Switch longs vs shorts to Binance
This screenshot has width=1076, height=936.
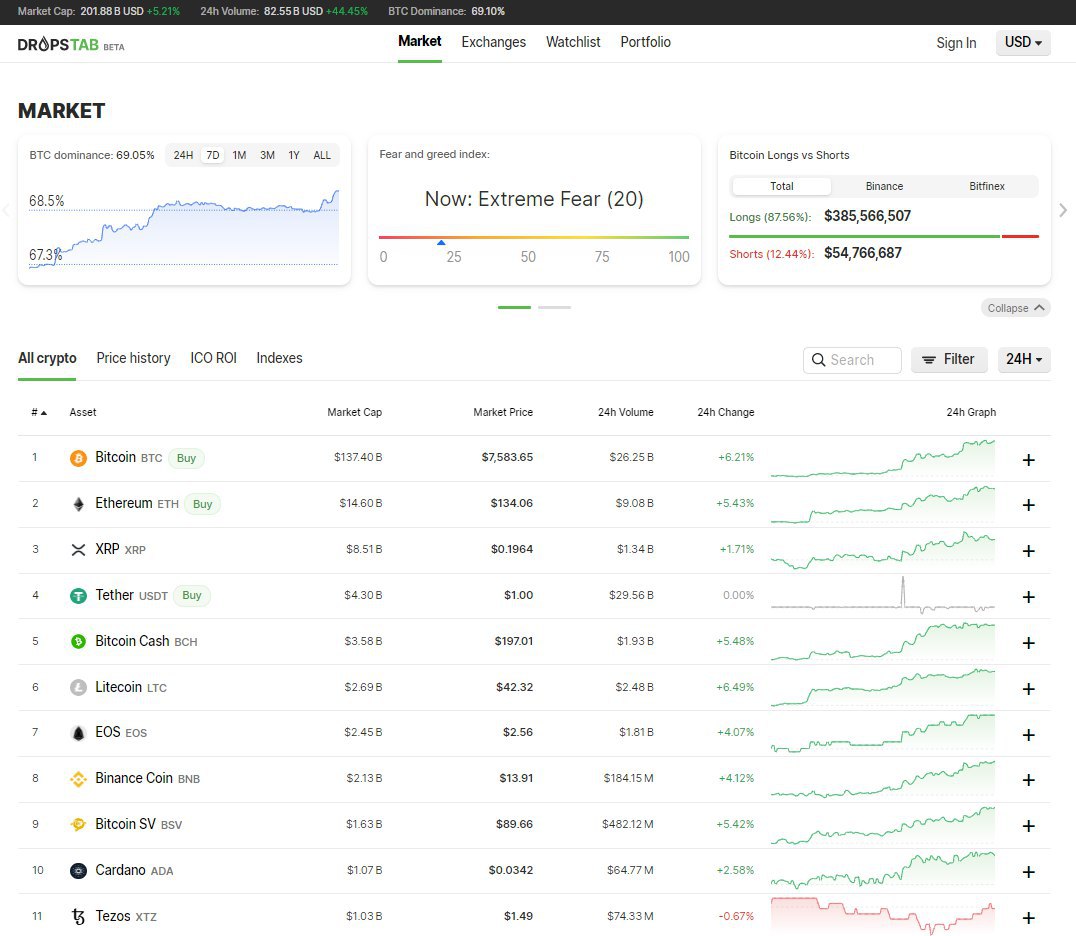884,186
